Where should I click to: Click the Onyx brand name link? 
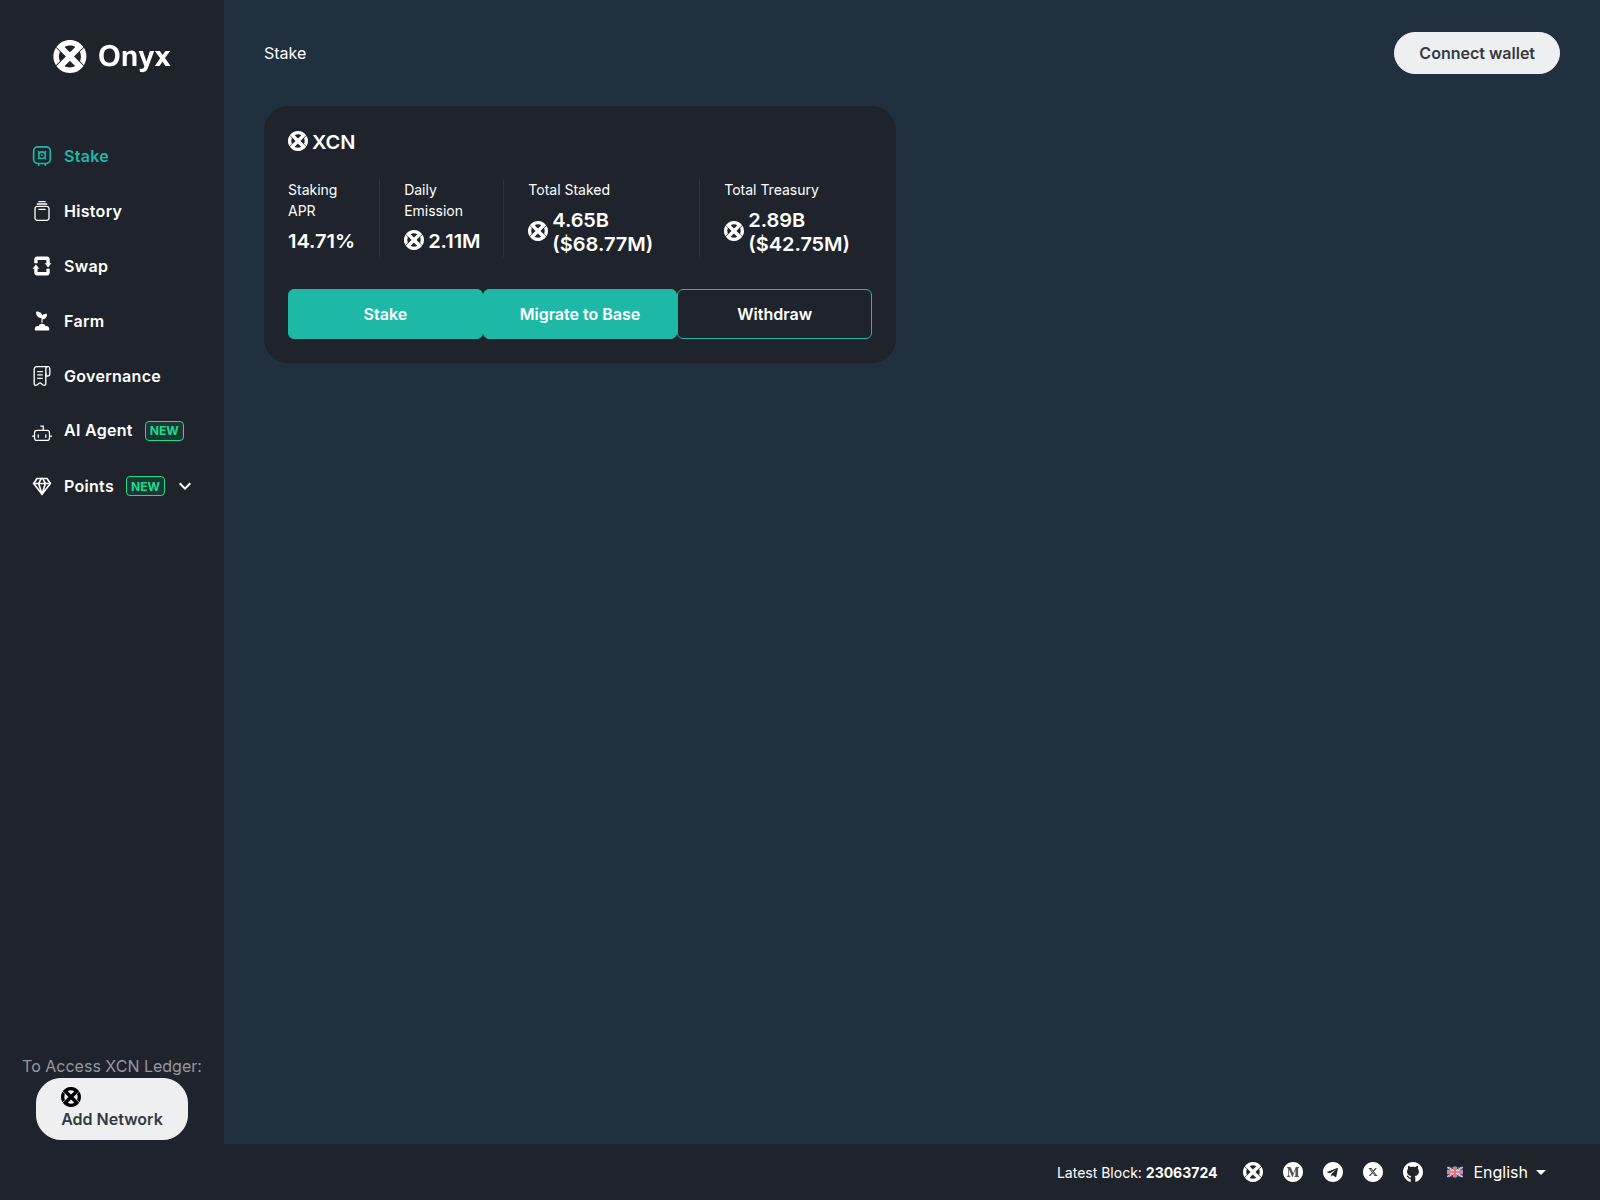coord(134,56)
